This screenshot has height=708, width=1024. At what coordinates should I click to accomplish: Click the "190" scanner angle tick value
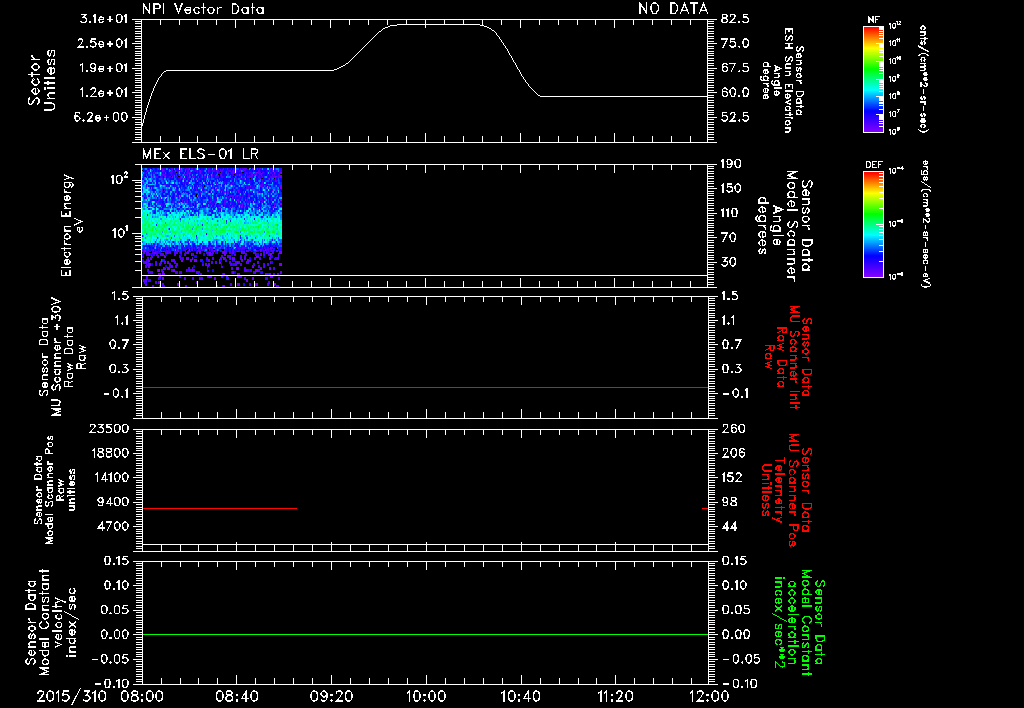pos(731,164)
